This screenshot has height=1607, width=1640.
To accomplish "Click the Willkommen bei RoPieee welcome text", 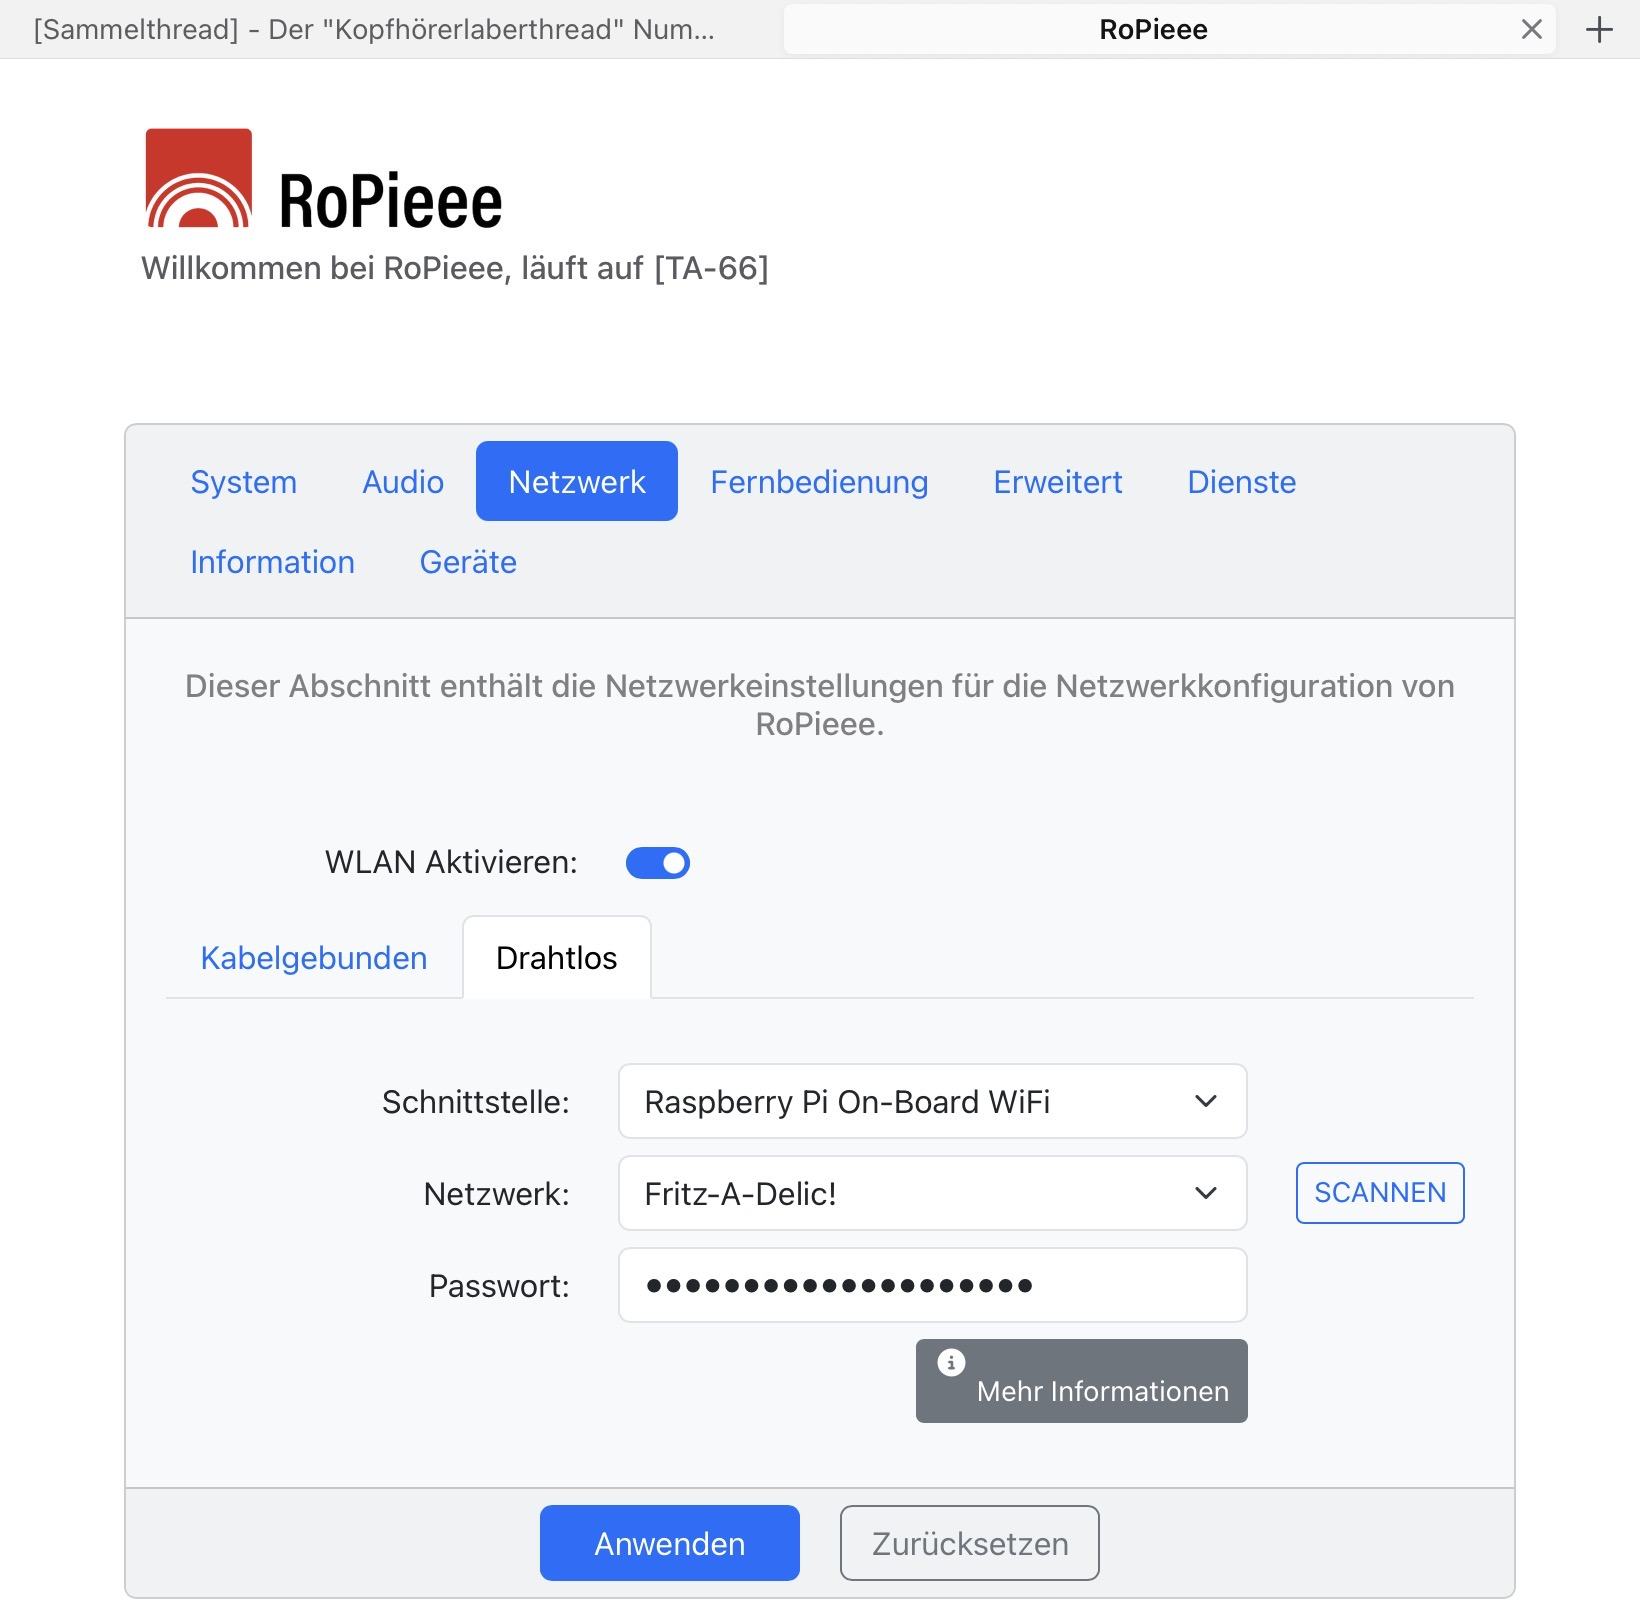I will (x=455, y=269).
